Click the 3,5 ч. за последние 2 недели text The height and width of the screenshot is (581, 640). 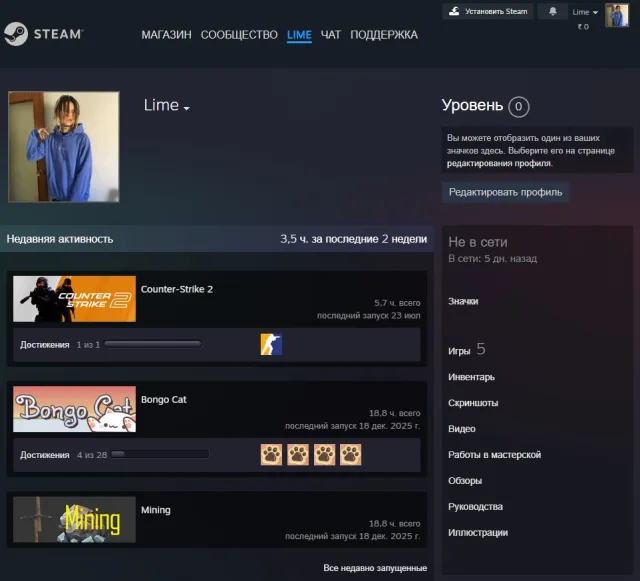click(353, 239)
